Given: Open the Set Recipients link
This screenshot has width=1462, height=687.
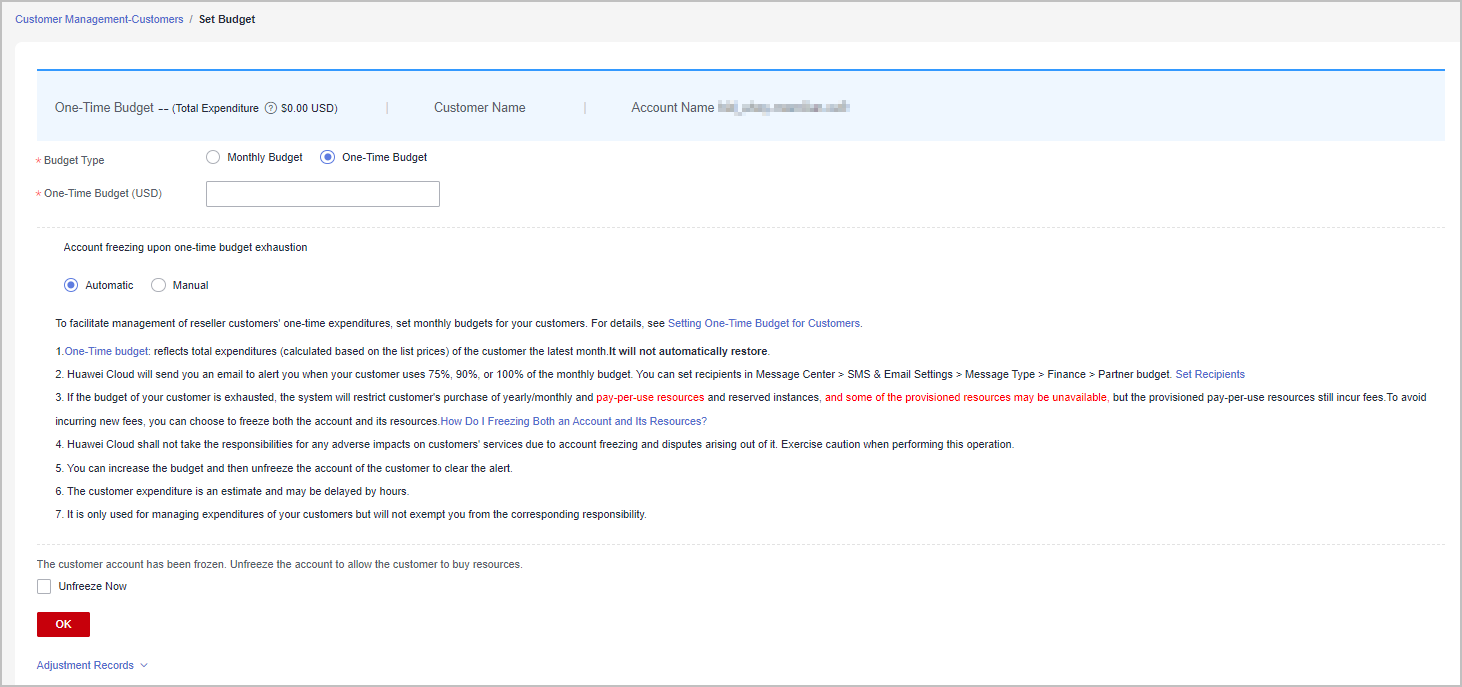Looking at the screenshot, I should coord(1209,374).
